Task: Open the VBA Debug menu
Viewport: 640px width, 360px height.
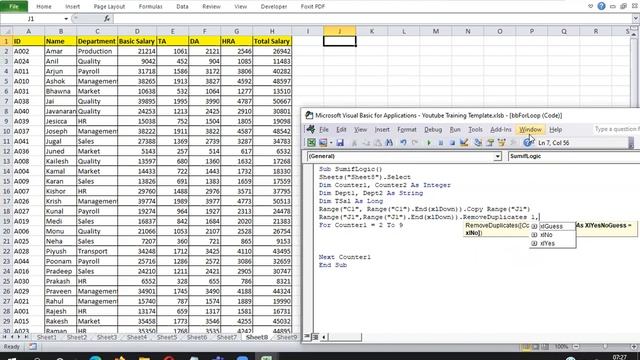Action: click(x=433, y=129)
